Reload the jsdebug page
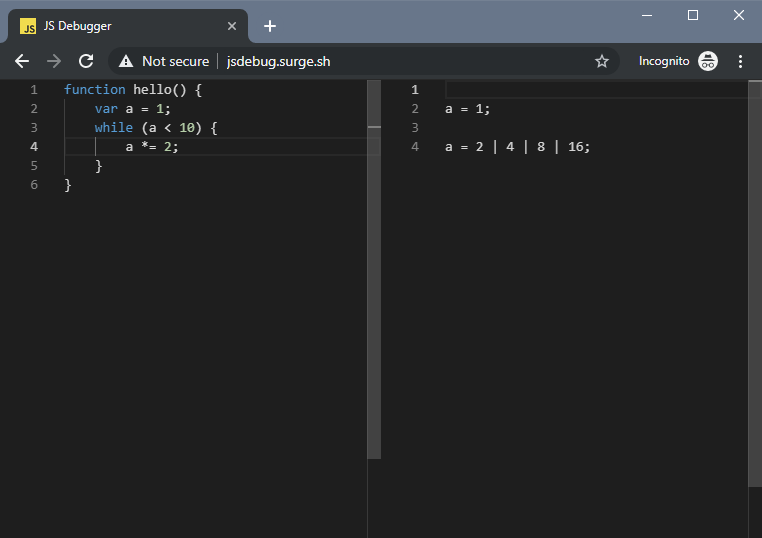The height and width of the screenshot is (538, 762). [86, 61]
